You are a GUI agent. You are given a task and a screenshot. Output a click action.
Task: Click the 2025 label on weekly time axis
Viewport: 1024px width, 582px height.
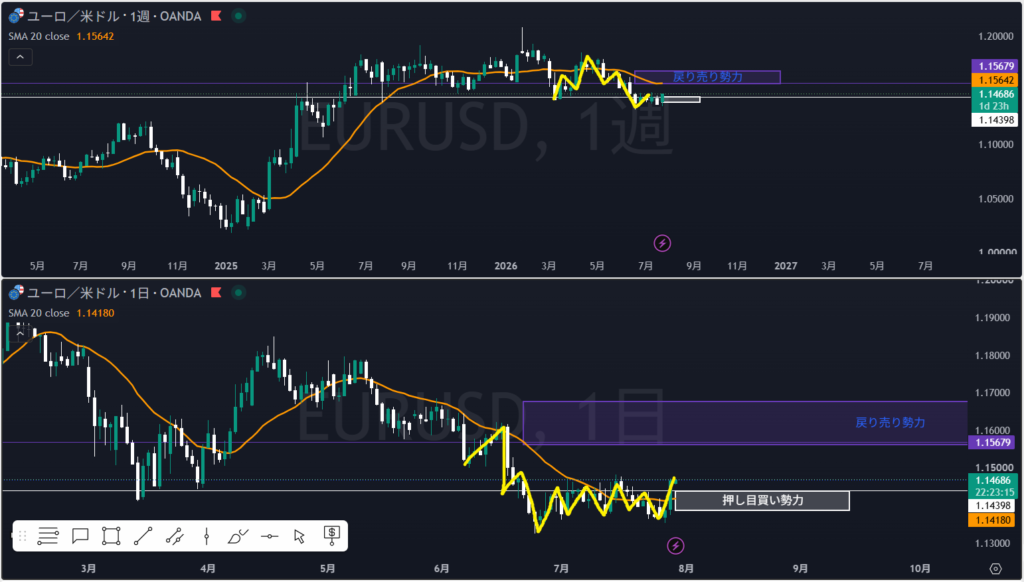coord(226,266)
